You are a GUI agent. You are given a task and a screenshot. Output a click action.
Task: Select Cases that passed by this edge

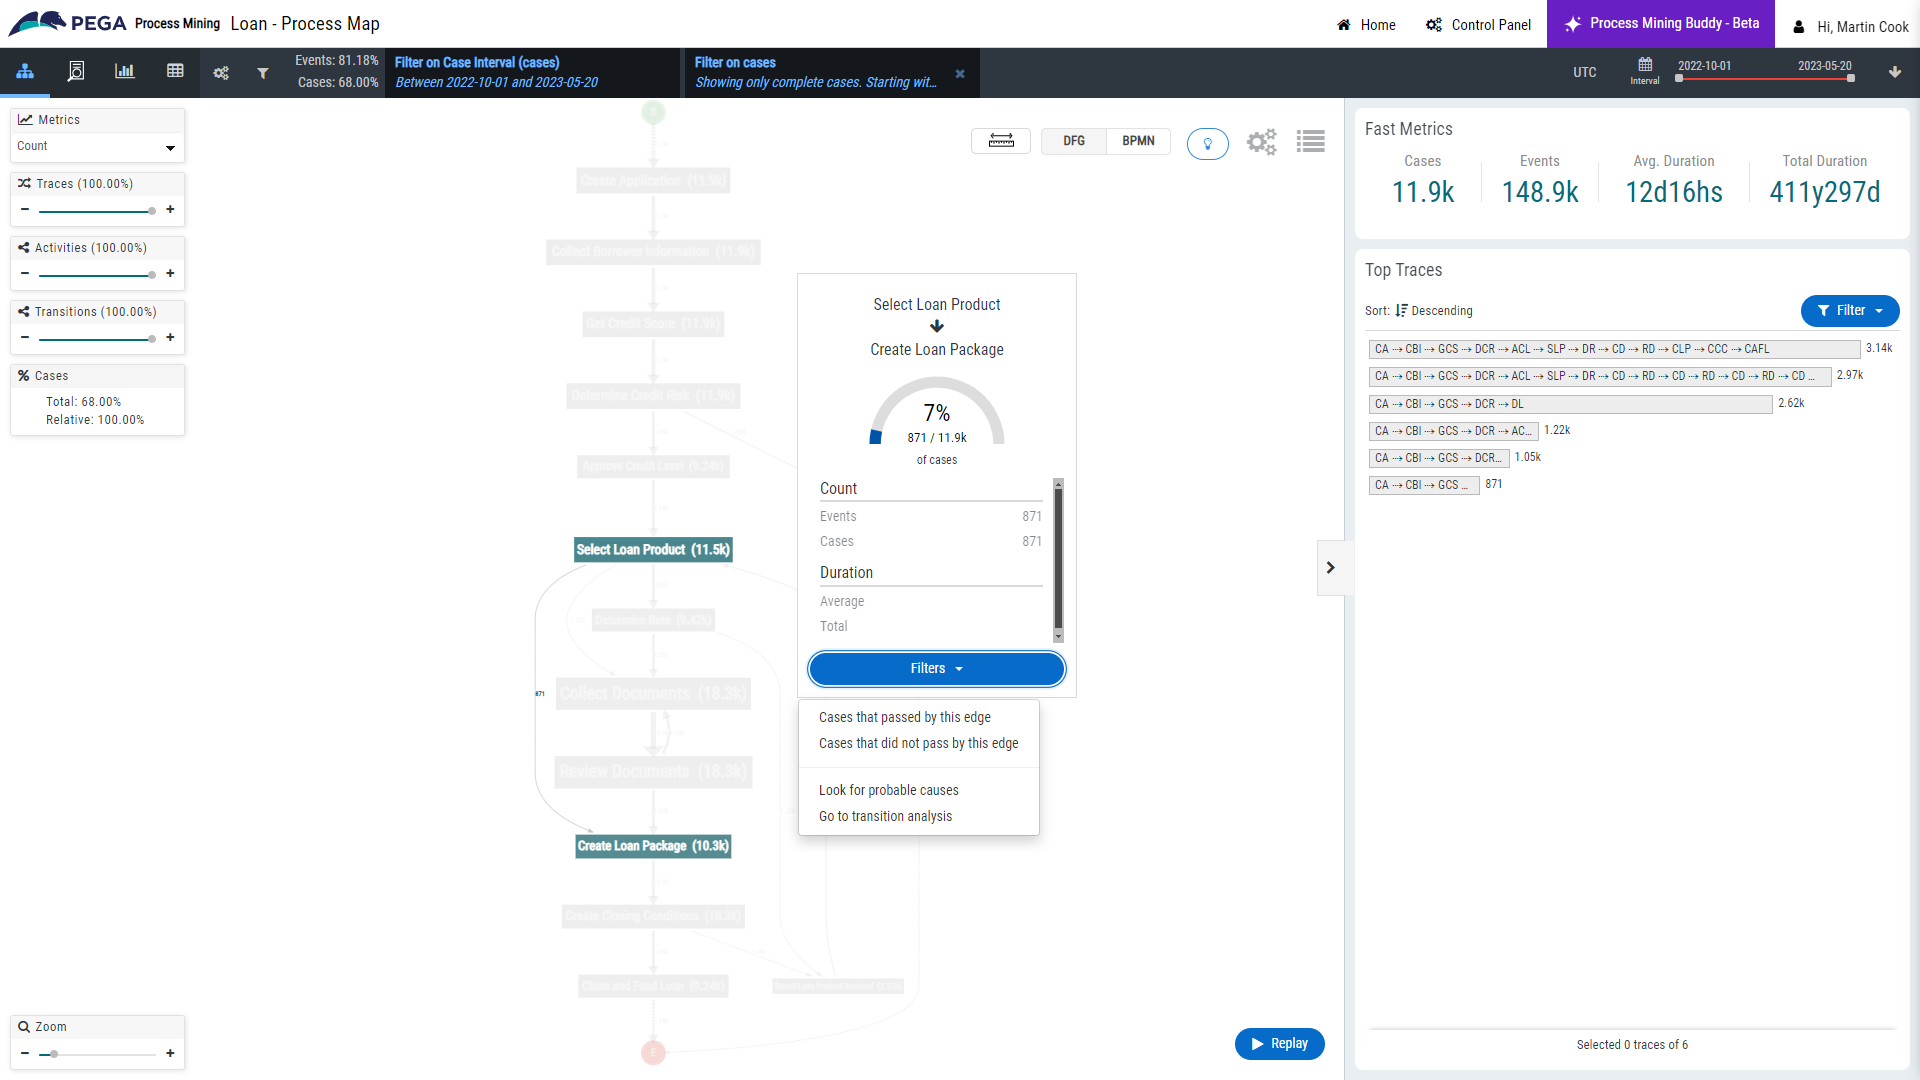coord(905,718)
